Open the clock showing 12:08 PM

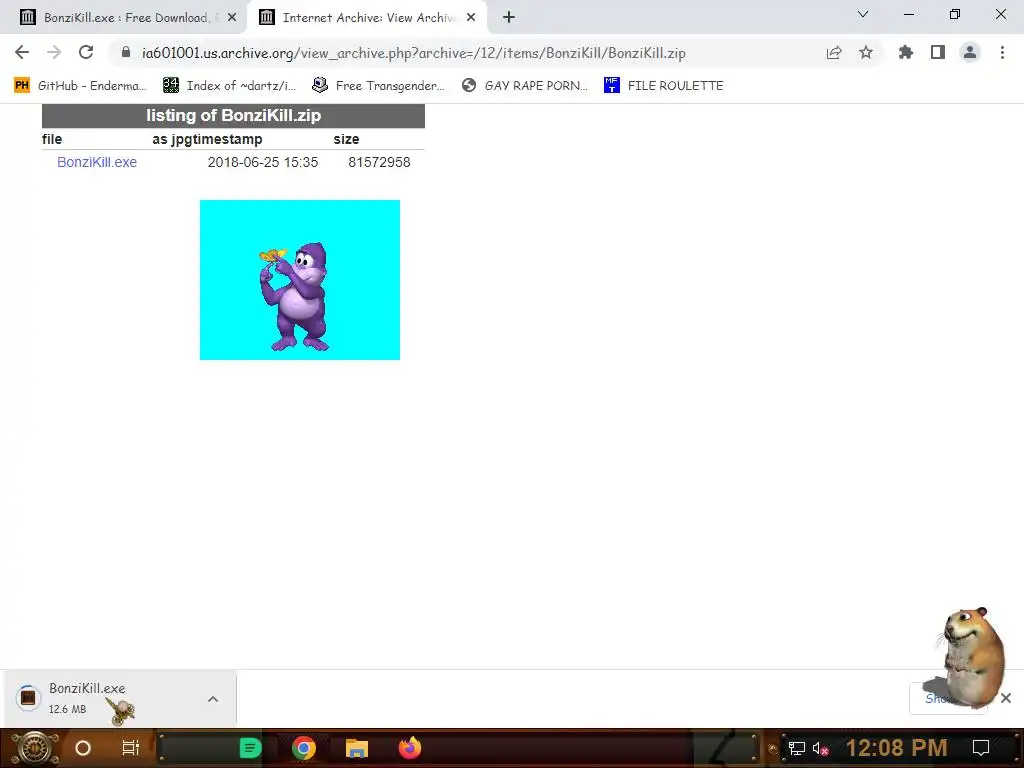[897, 748]
